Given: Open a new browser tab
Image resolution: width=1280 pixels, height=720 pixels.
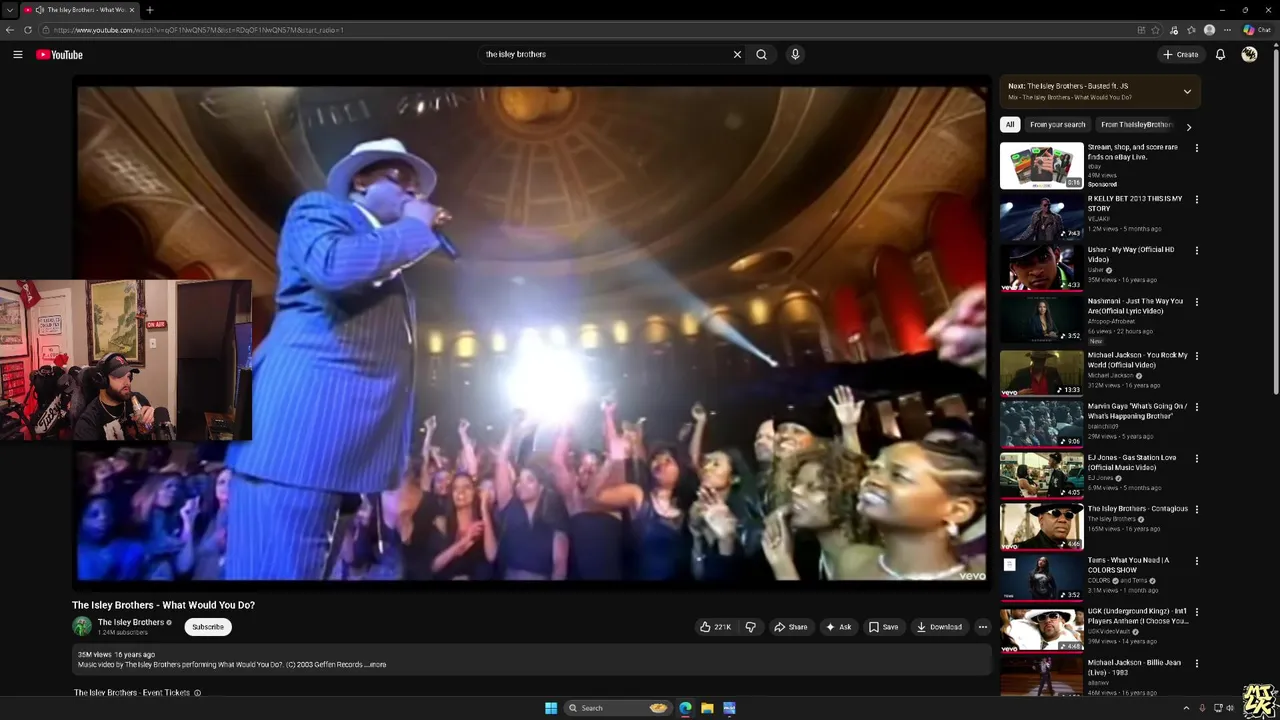Looking at the screenshot, I should [149, 10].
